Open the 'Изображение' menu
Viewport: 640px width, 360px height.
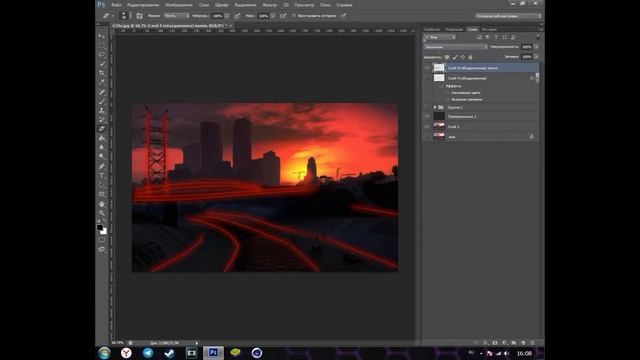click(179, 5)
